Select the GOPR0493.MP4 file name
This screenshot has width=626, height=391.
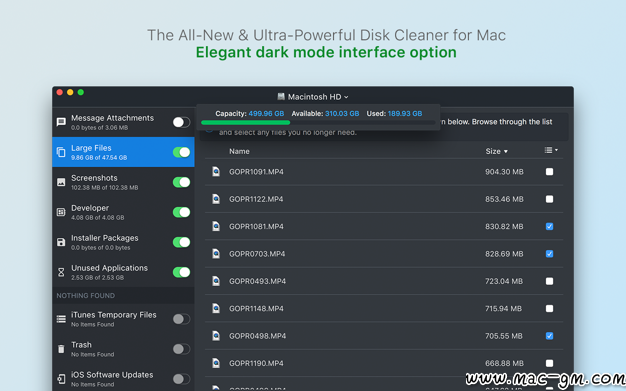258,281
